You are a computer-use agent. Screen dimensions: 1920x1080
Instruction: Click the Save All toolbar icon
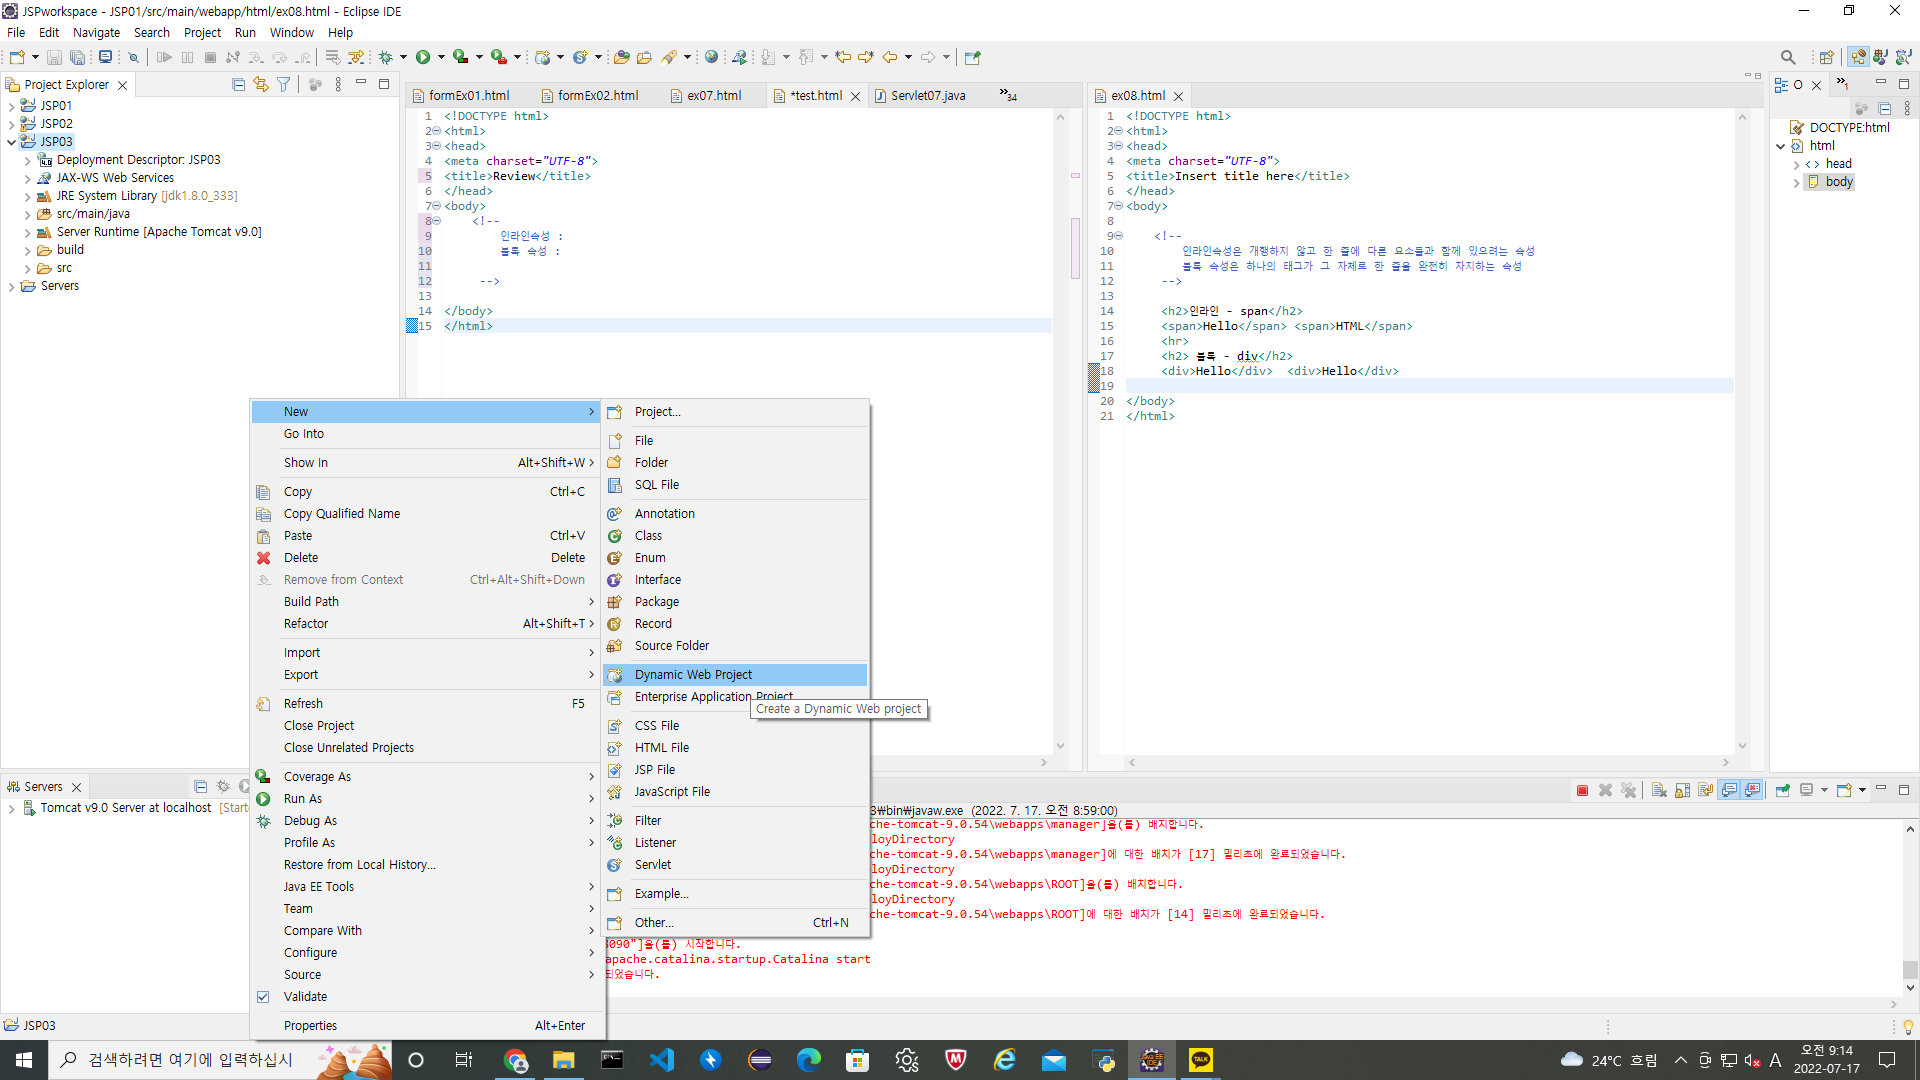pos(77,57)
